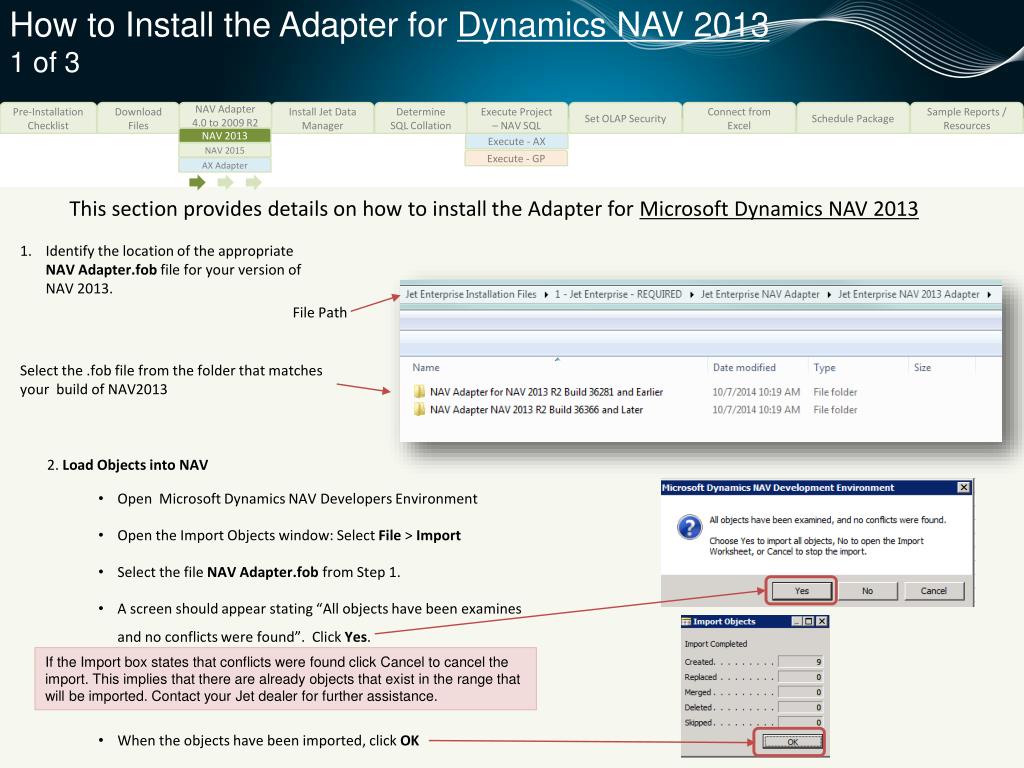Click No in the NAV import dialog
Image resolution: width=1024 pixels, height=768 pixels.
(867, 590)
